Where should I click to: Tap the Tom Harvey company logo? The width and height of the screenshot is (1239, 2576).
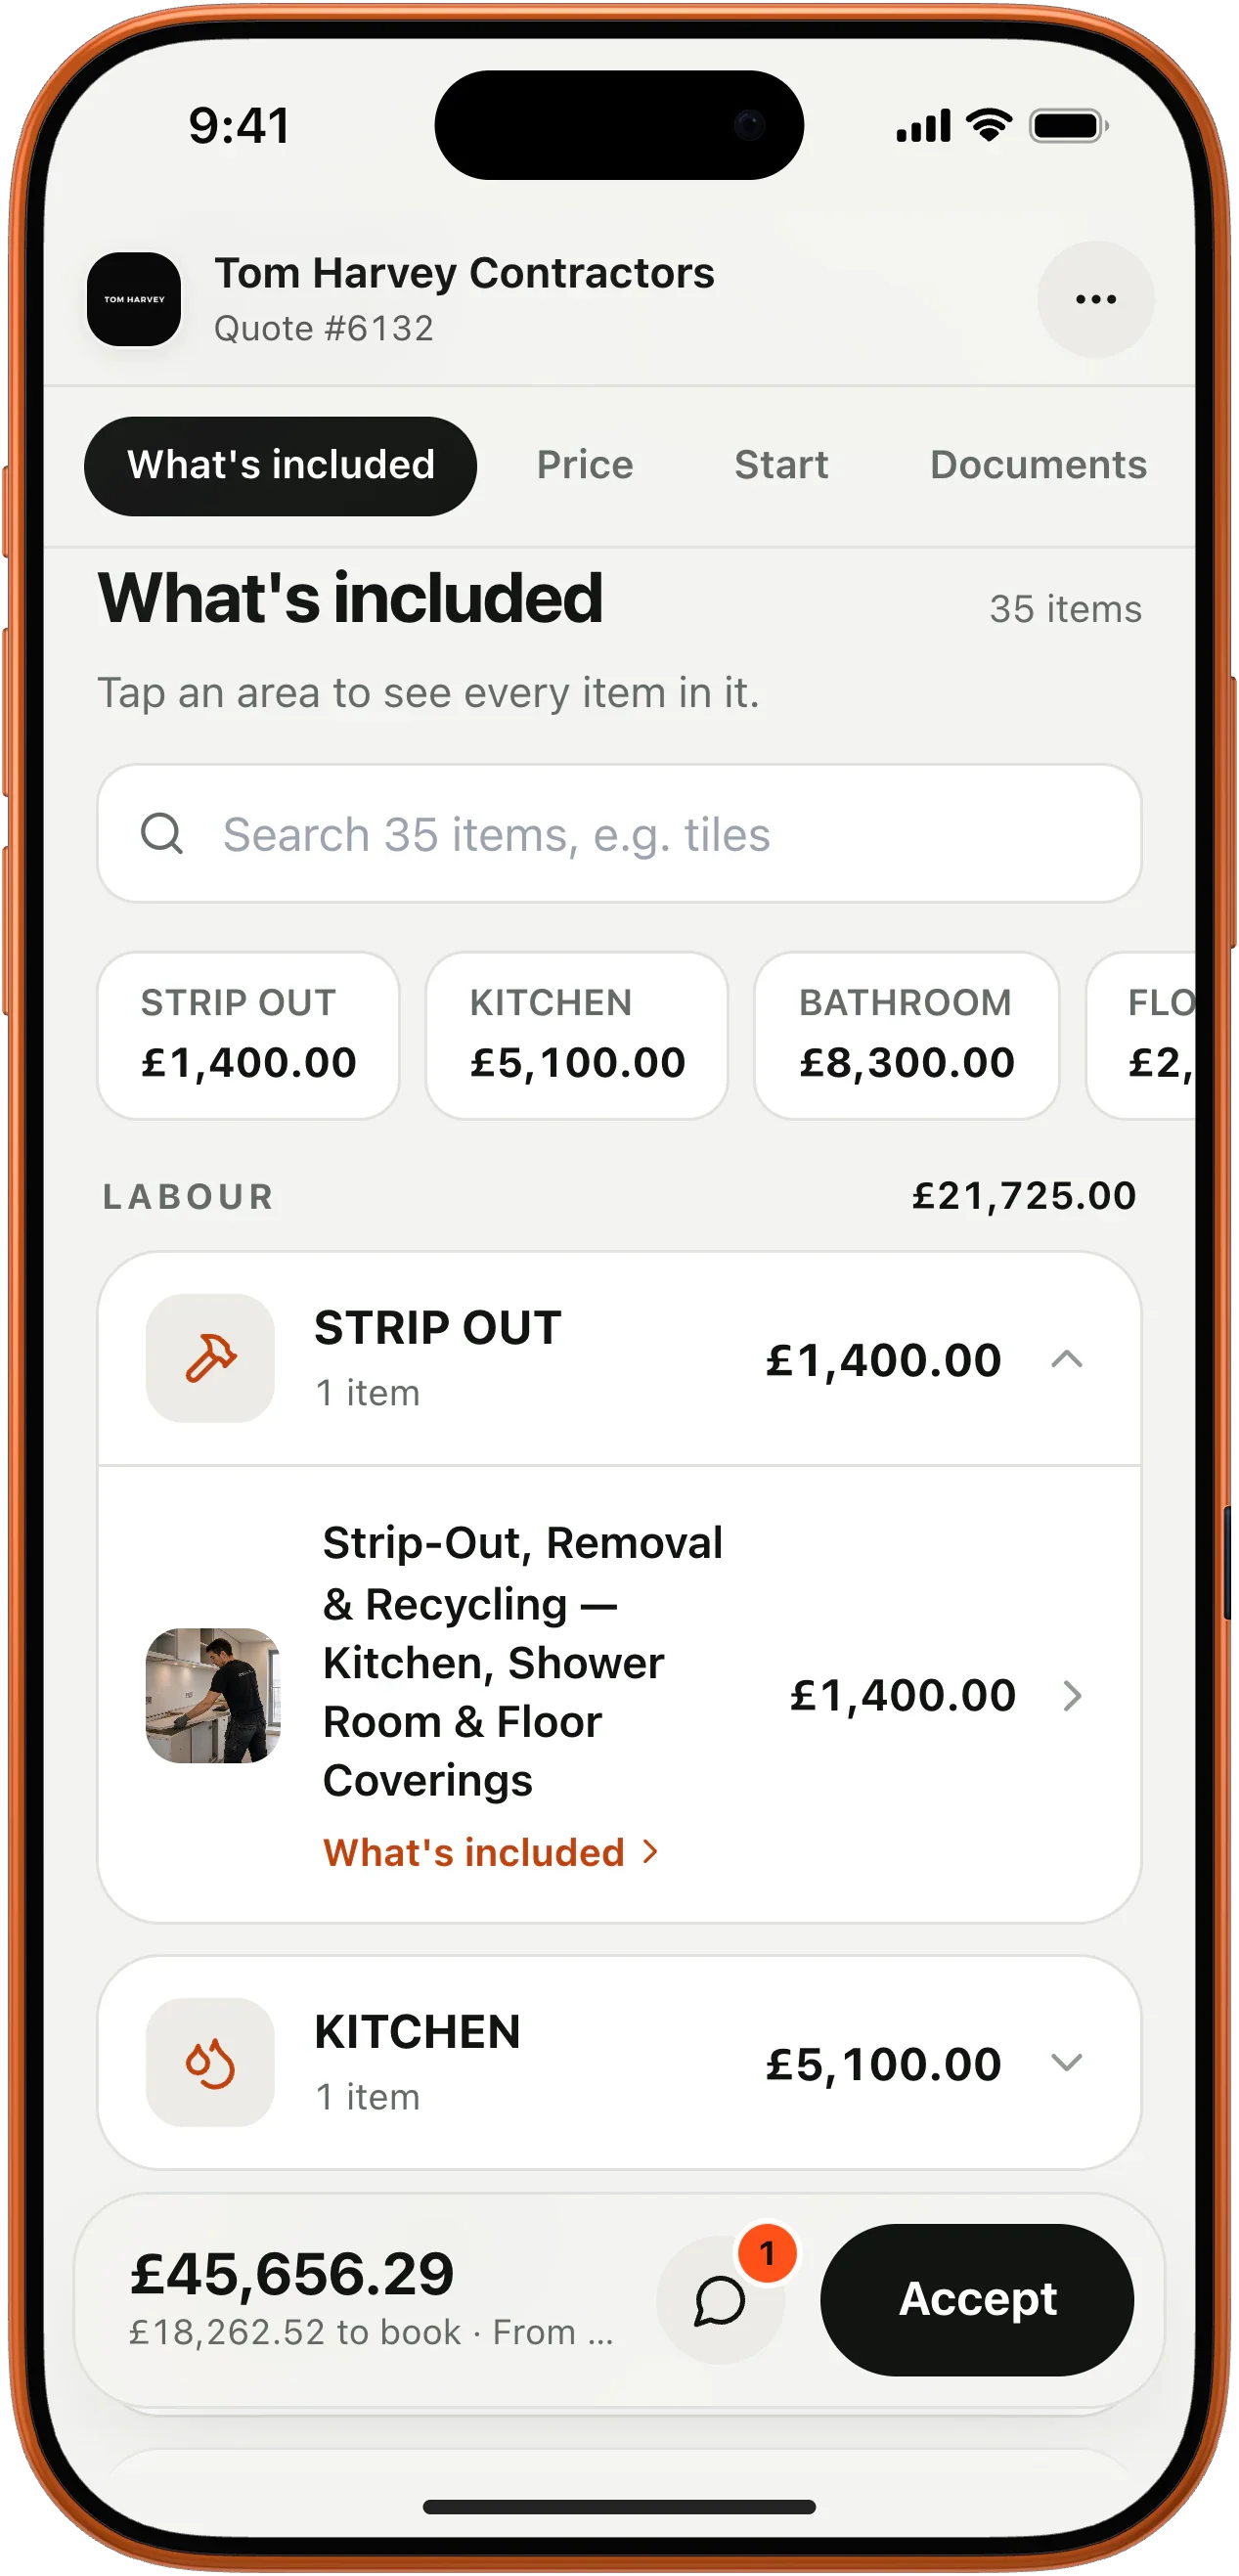(x=134, y=299)
